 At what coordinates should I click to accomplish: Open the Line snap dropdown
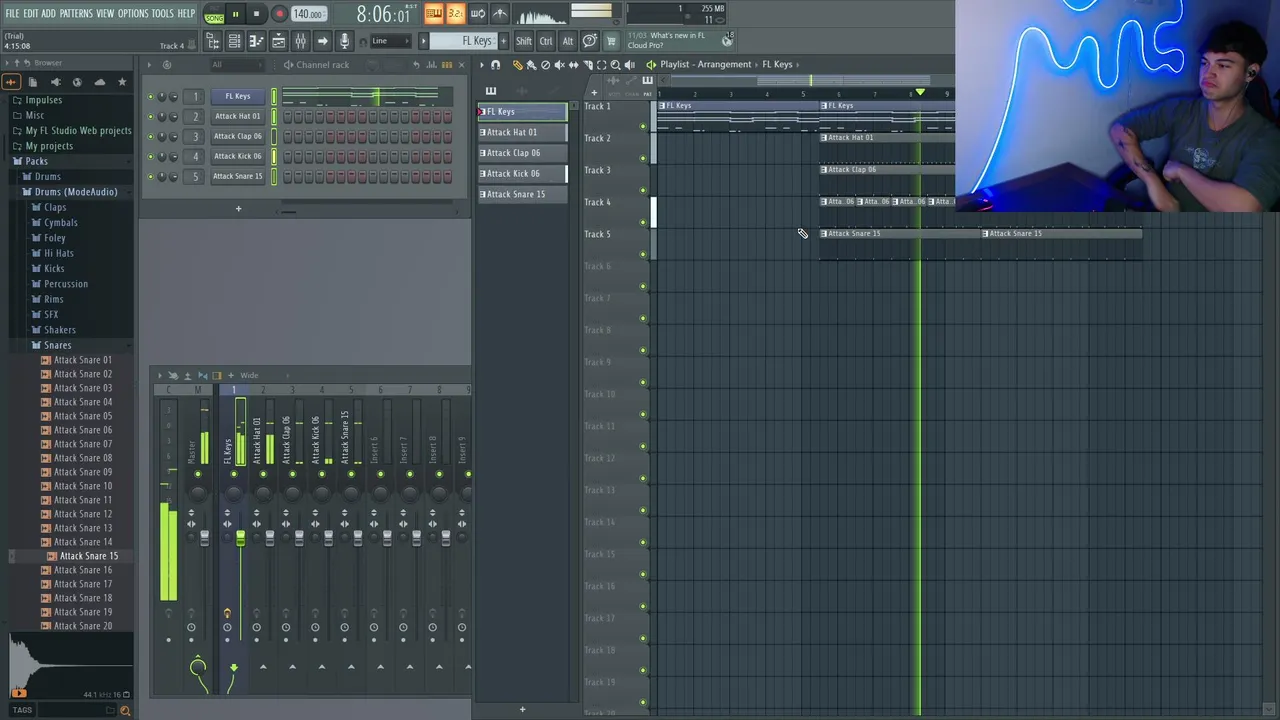[390, 41]
